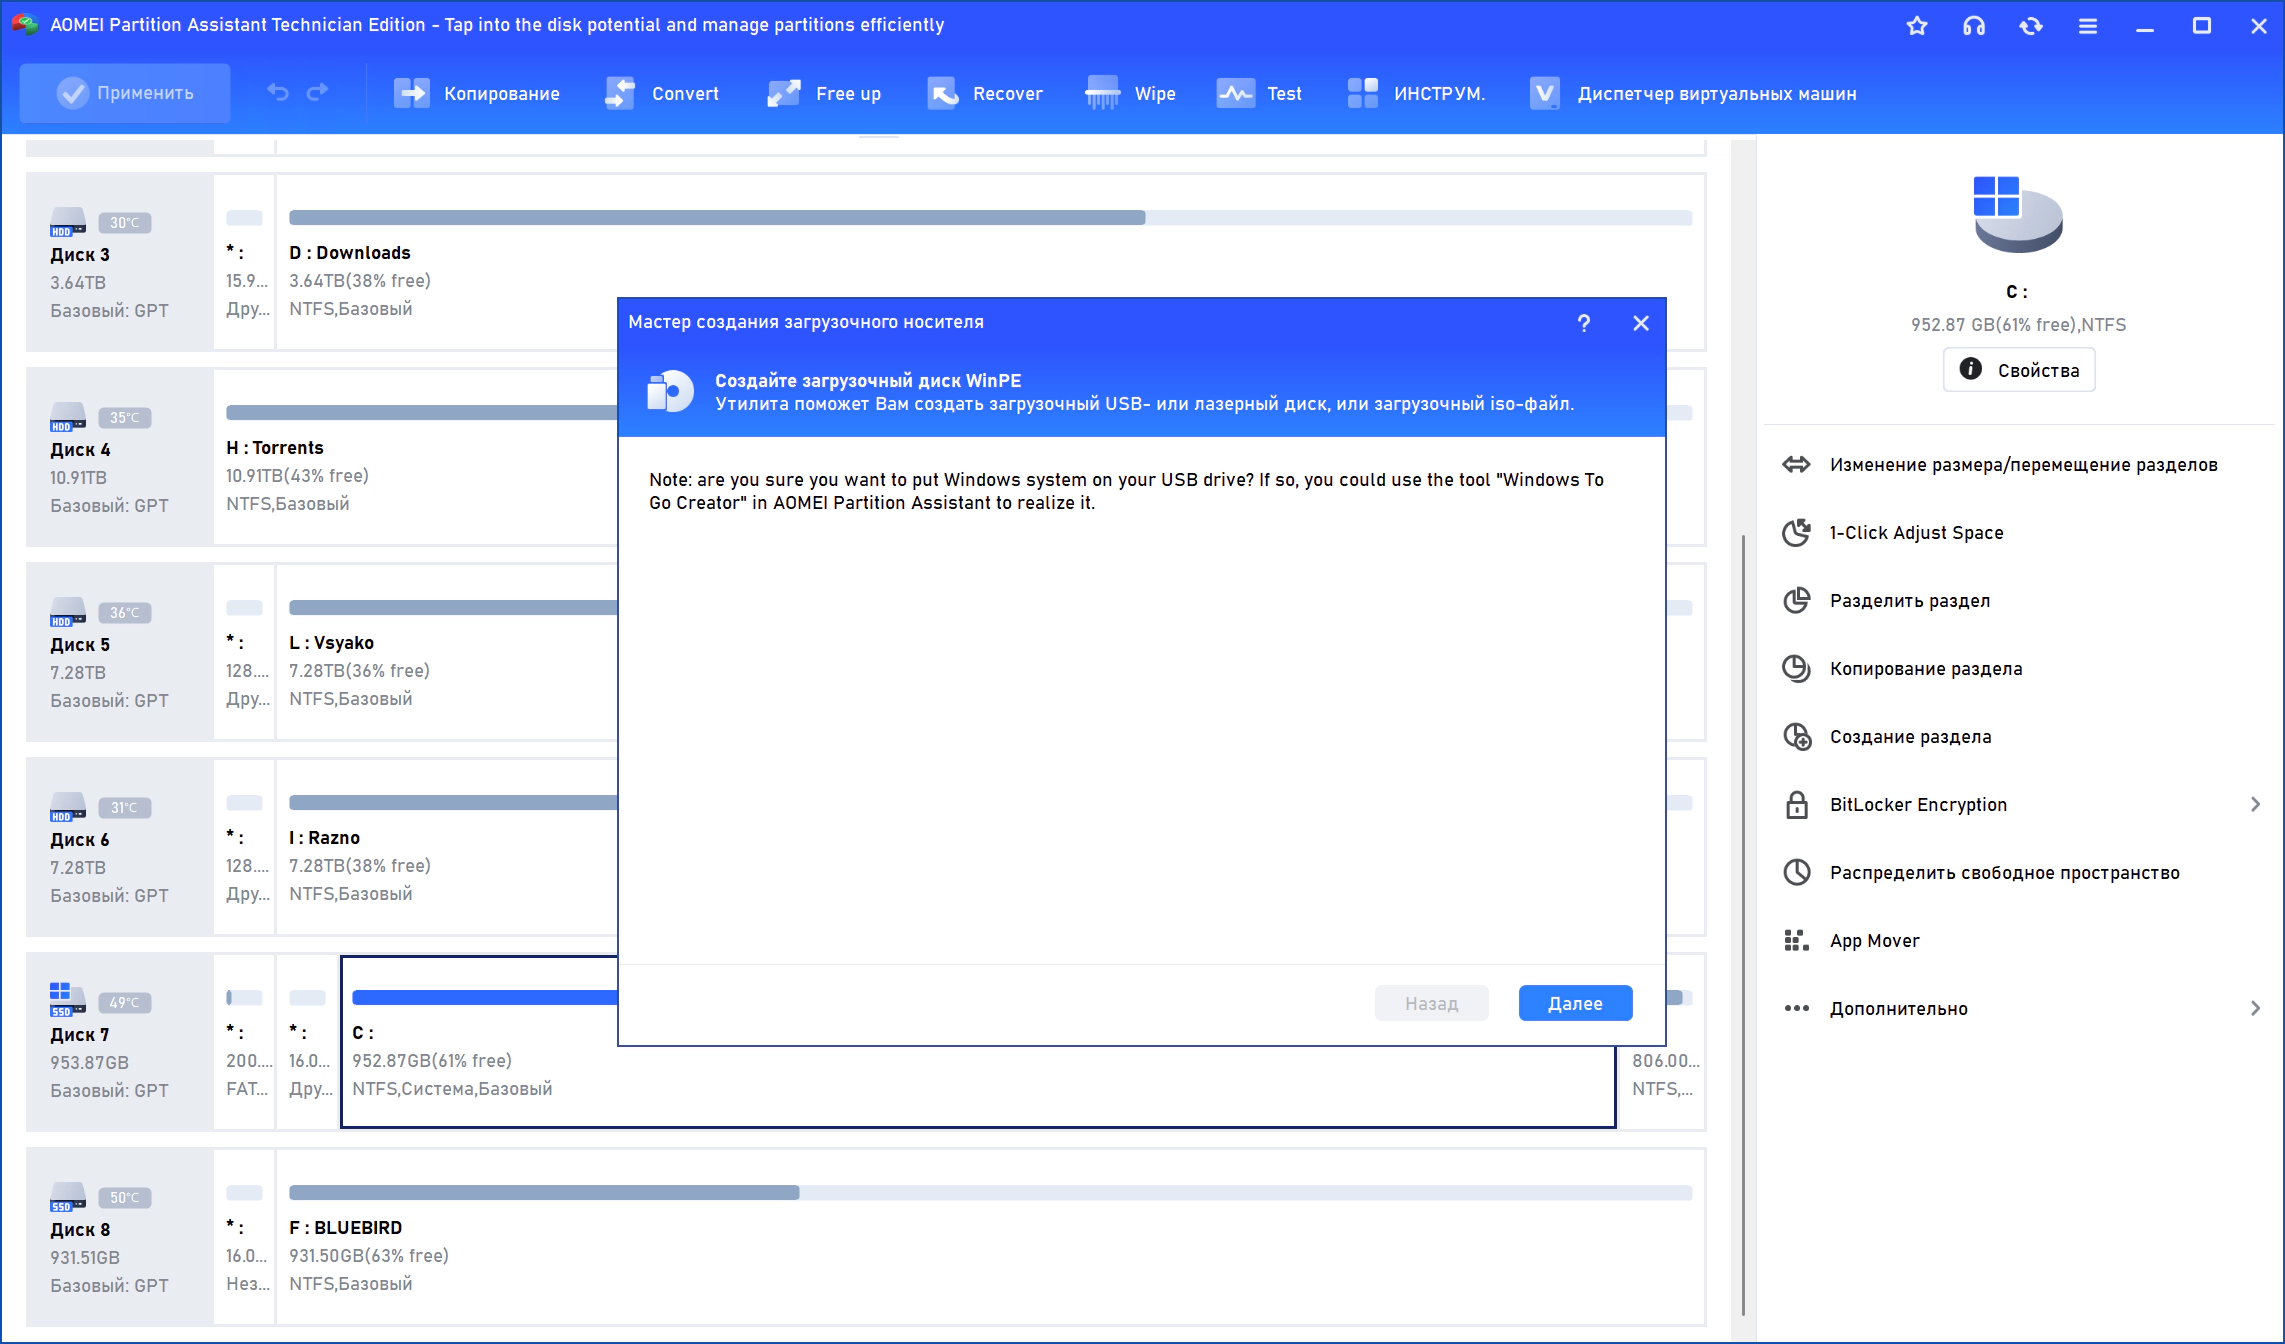Open the Convert toolbar menu
Screen dimensions: 2285x1344
click(x=662, y=93)
